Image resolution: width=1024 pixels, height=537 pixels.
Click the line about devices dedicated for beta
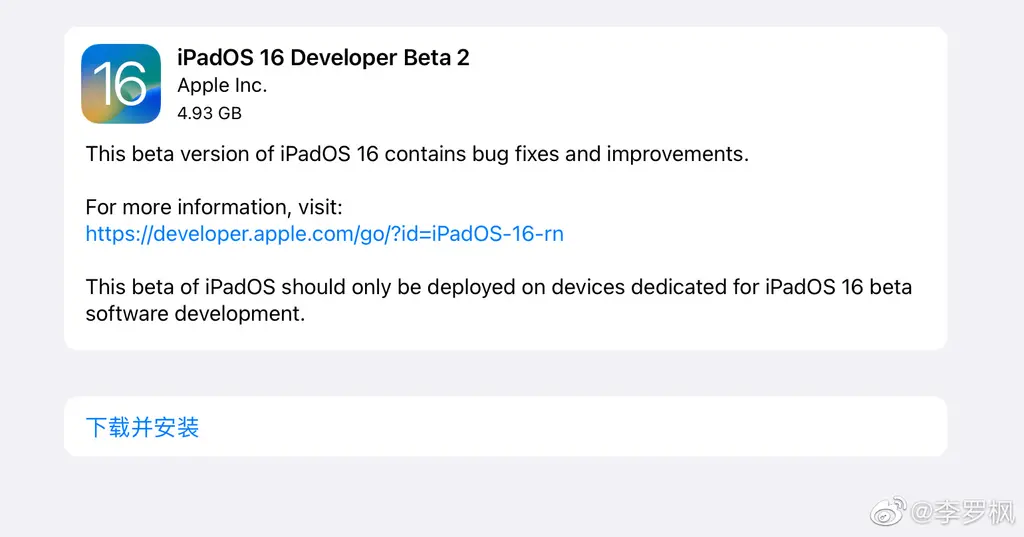coord(498,287)
